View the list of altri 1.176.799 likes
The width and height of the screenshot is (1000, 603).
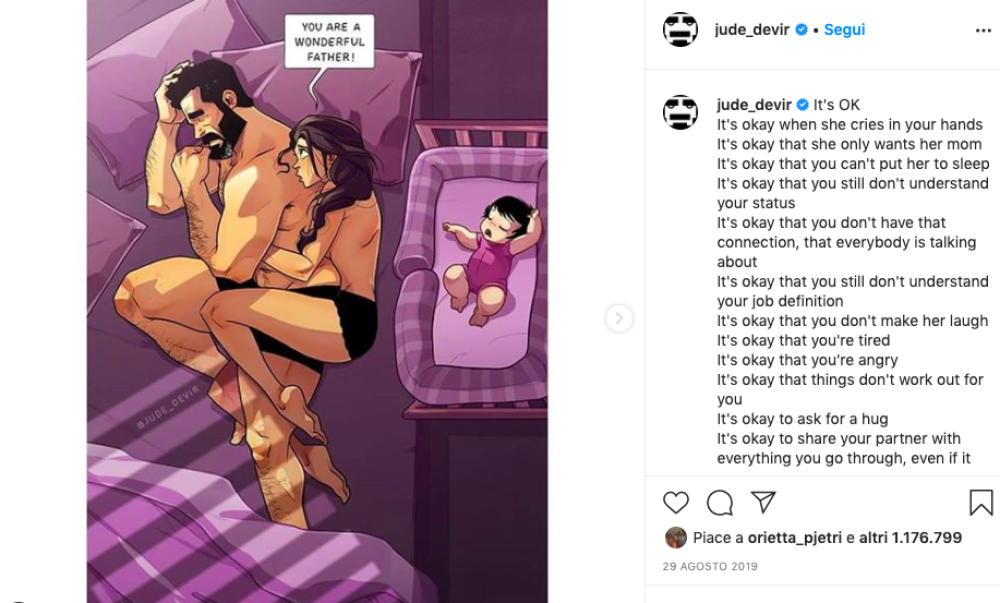click(x=910, y=538)
